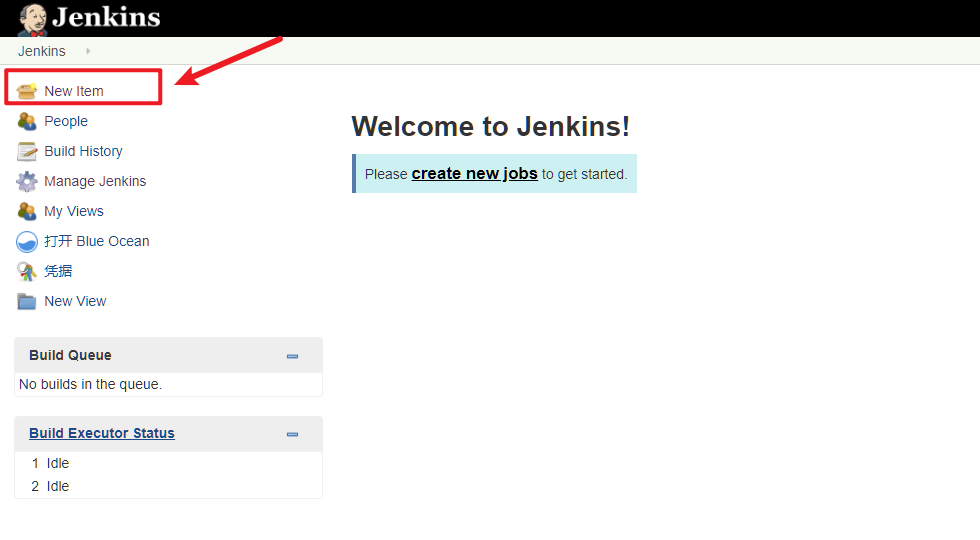
Task: Collapse the Build Executor Status panel
Action: point(292,434)
